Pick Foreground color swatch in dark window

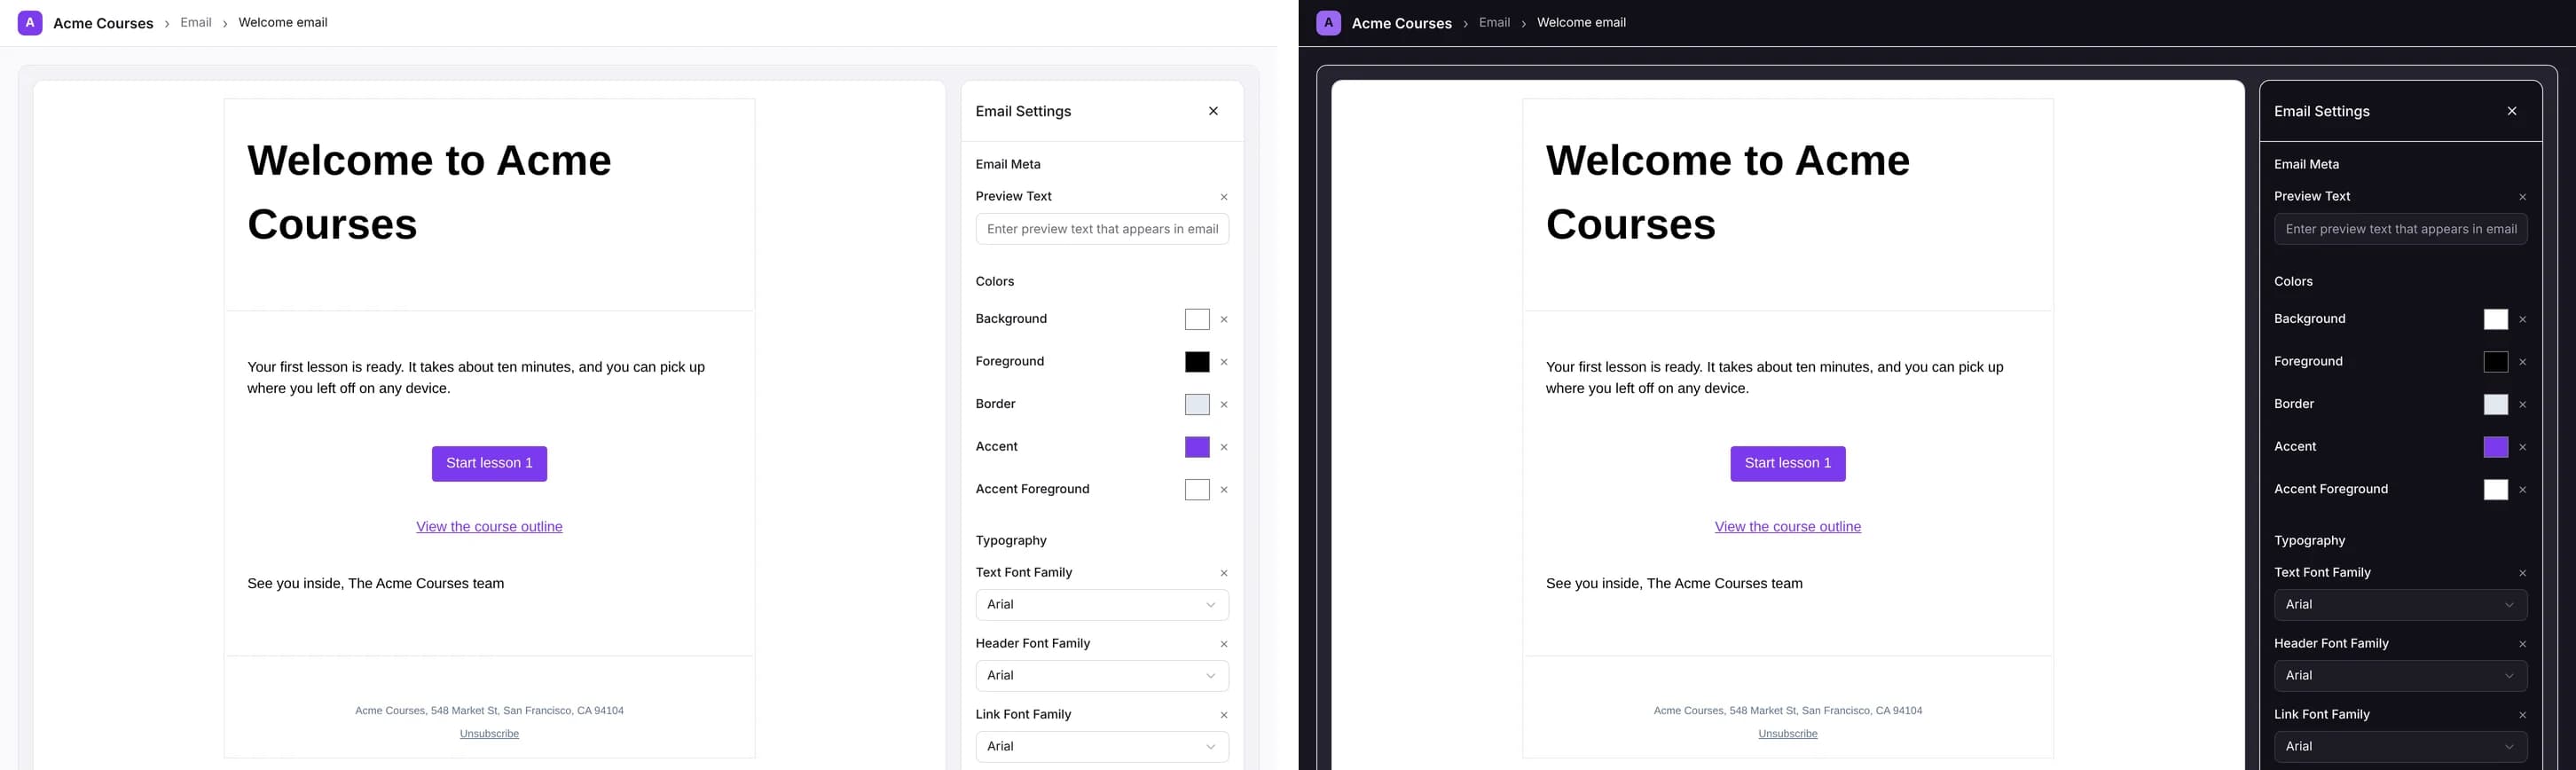point(2496,362)
